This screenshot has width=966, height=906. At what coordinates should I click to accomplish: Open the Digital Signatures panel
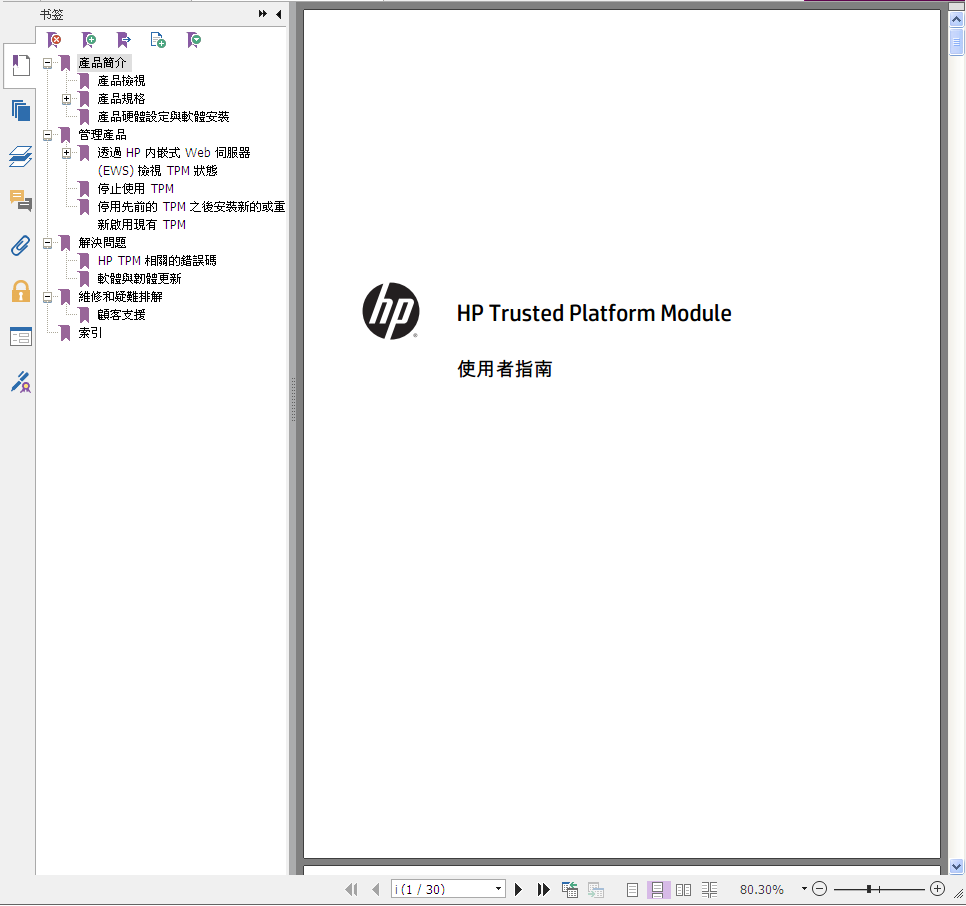20,382
